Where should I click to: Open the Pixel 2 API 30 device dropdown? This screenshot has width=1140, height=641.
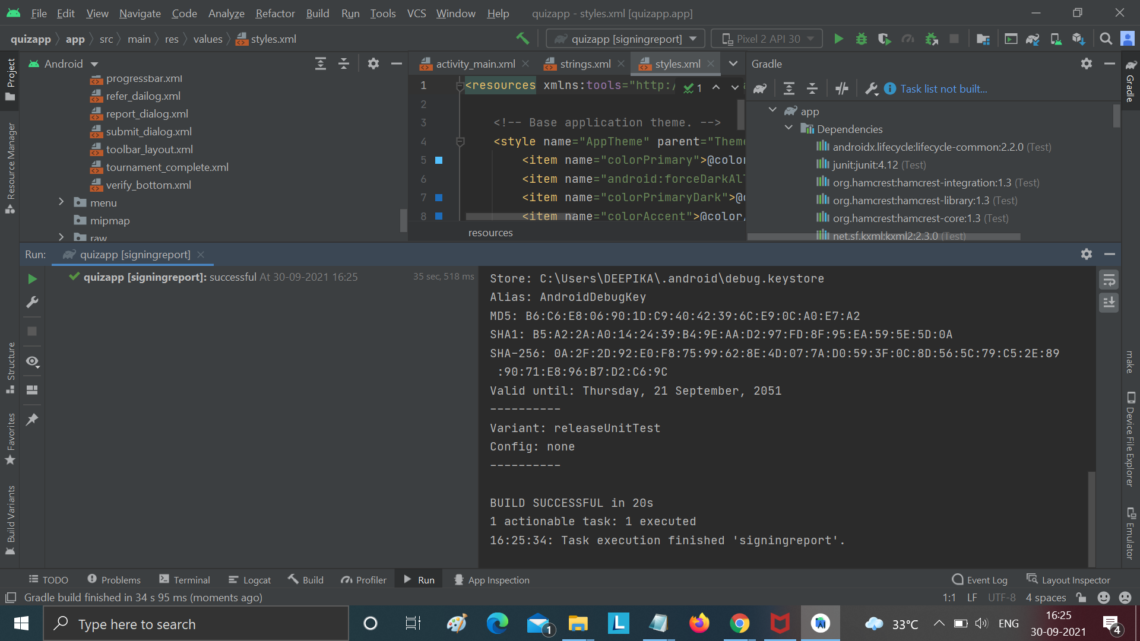tap(766, 39)
